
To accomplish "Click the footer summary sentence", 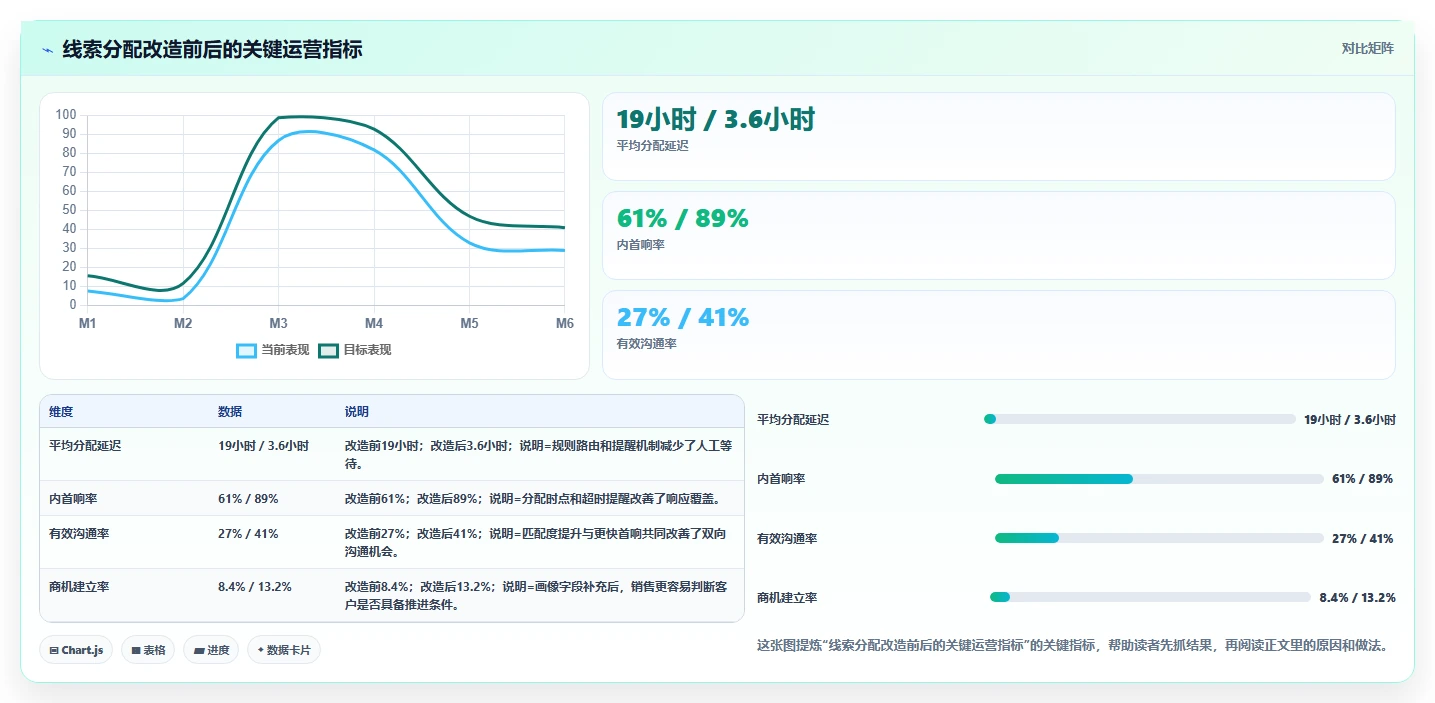I will pos(1072,645).
